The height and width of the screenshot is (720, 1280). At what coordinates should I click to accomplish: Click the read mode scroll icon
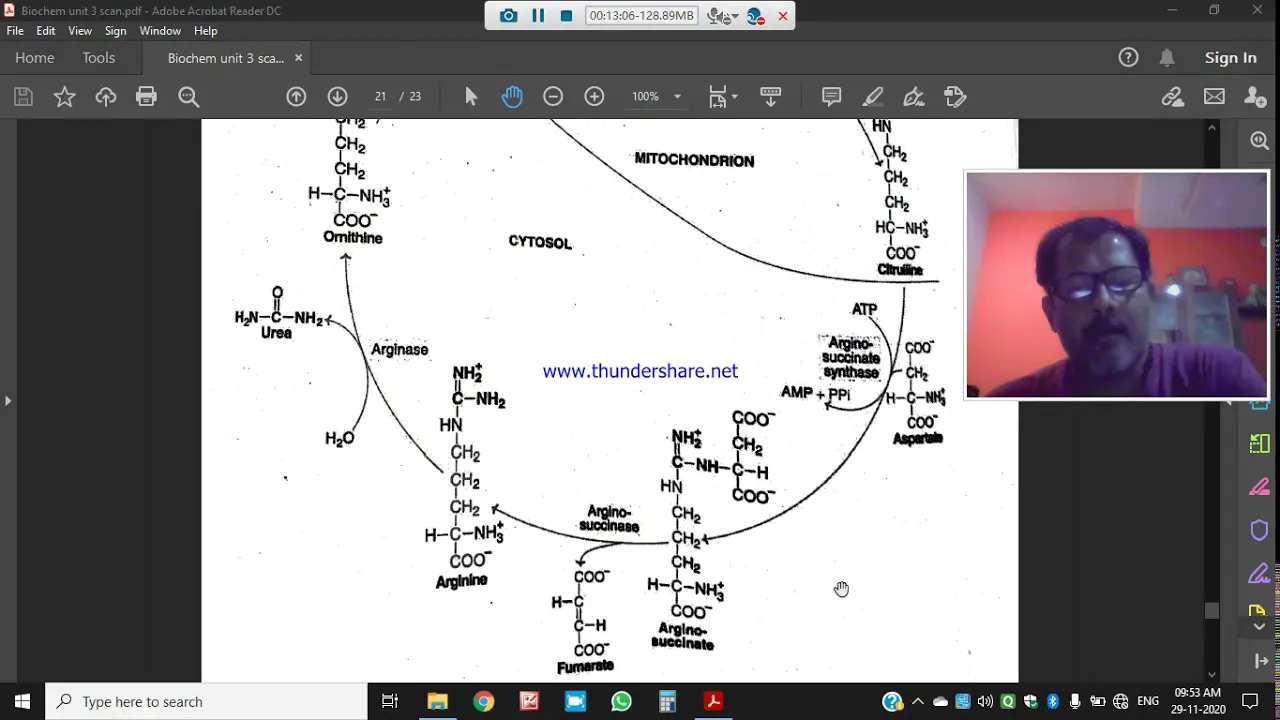click(771, 97)
